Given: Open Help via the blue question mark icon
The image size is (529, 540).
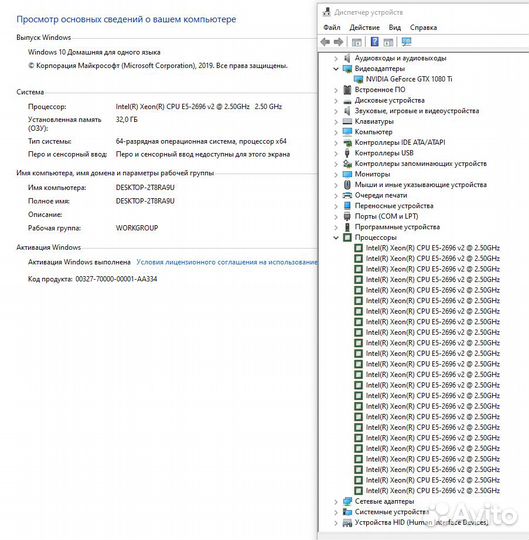Looking at the screenshot, I should 374,42.
